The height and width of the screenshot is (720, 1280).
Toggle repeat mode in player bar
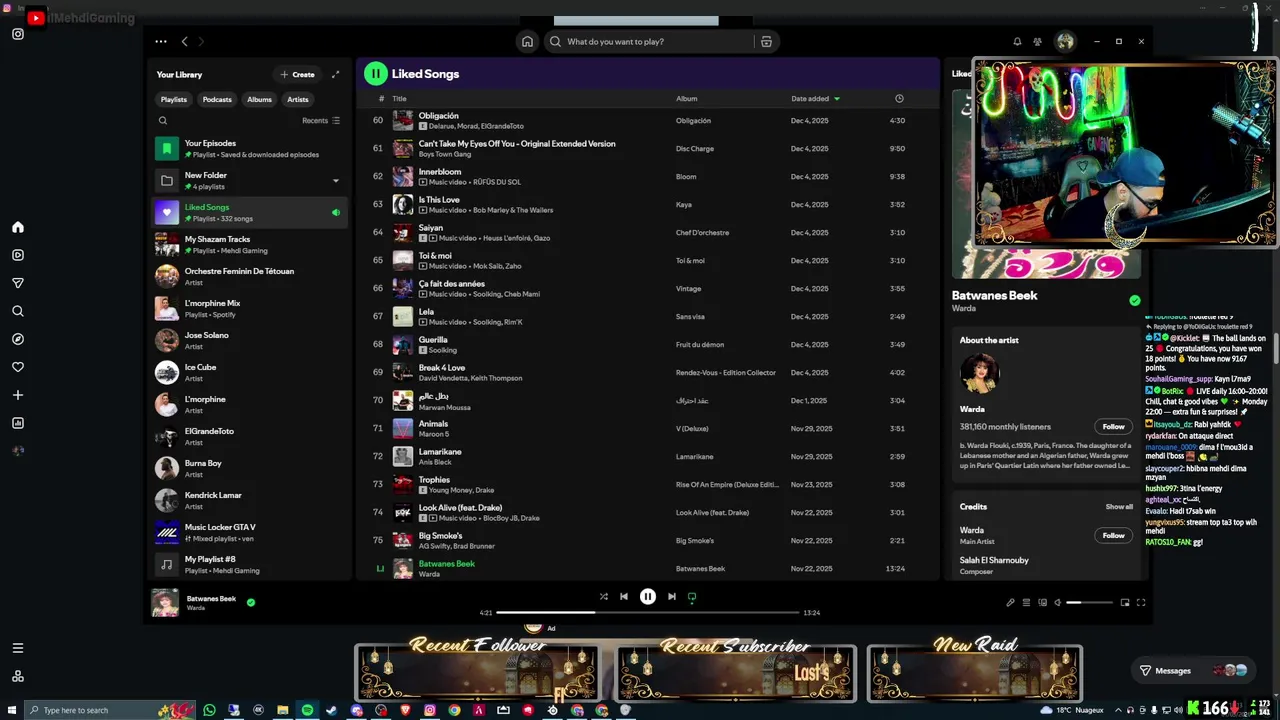(691, 597)
